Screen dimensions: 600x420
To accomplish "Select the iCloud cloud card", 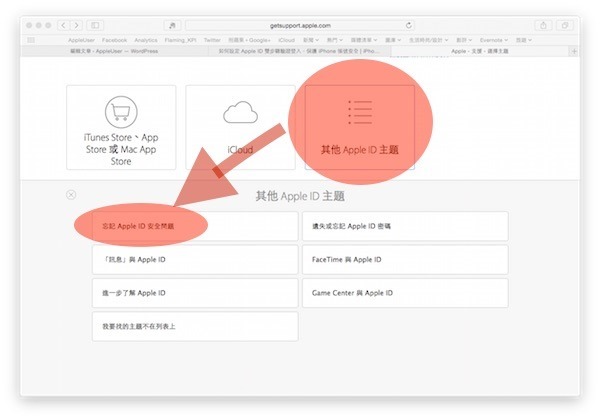I will coord(240,127).
